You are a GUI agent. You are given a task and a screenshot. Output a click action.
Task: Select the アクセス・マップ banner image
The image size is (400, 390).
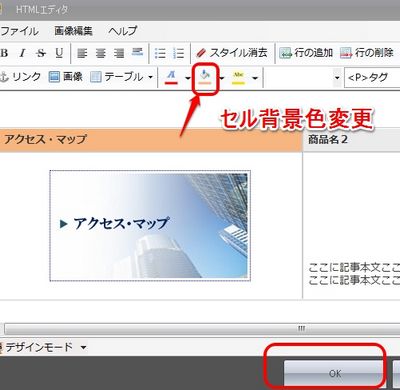point(150,226)
